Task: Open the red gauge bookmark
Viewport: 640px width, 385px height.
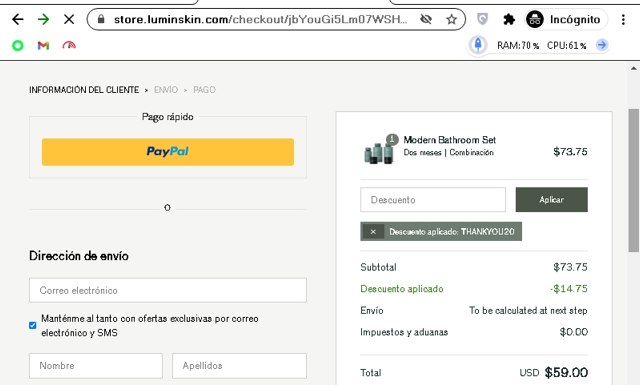Action: [x=69, y=45]
